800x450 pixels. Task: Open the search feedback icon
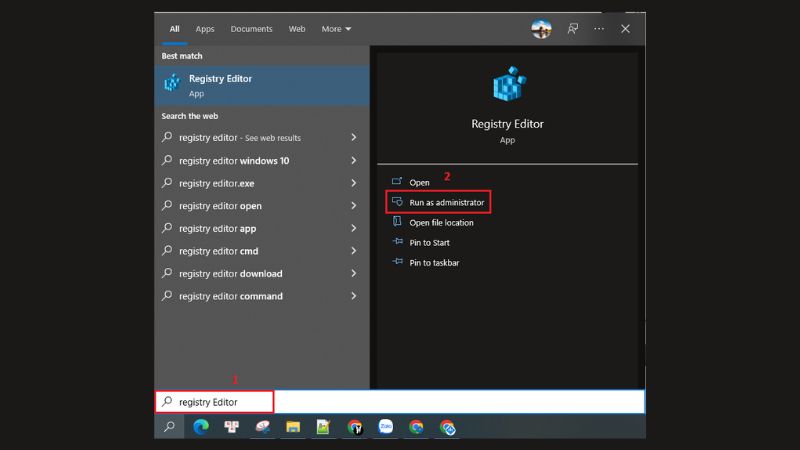click(x=573, y=29)
